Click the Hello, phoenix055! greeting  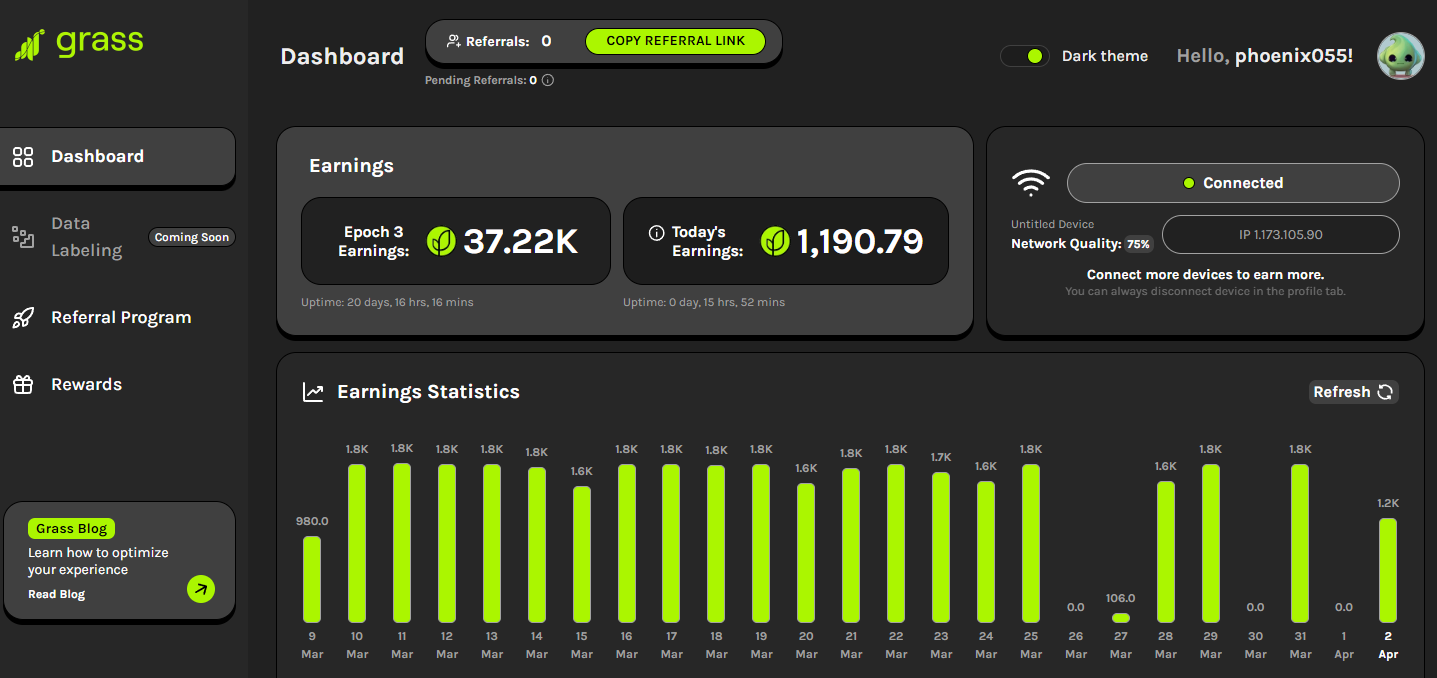click(1265, 56)
